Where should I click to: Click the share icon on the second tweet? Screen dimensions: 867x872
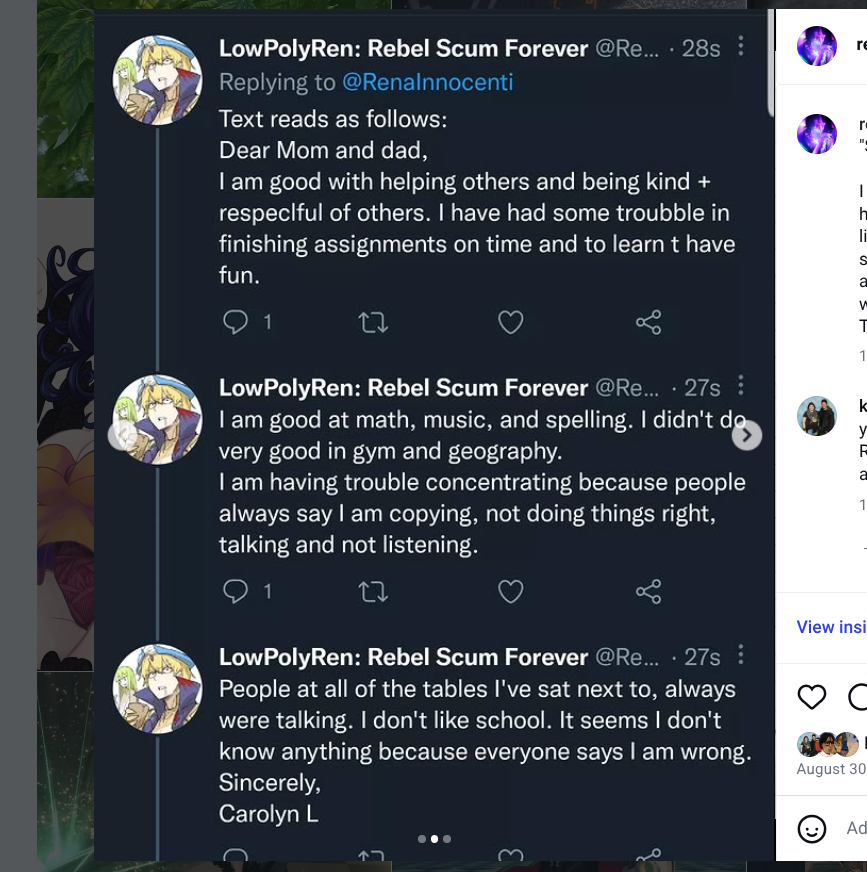(x=648, y=592)
